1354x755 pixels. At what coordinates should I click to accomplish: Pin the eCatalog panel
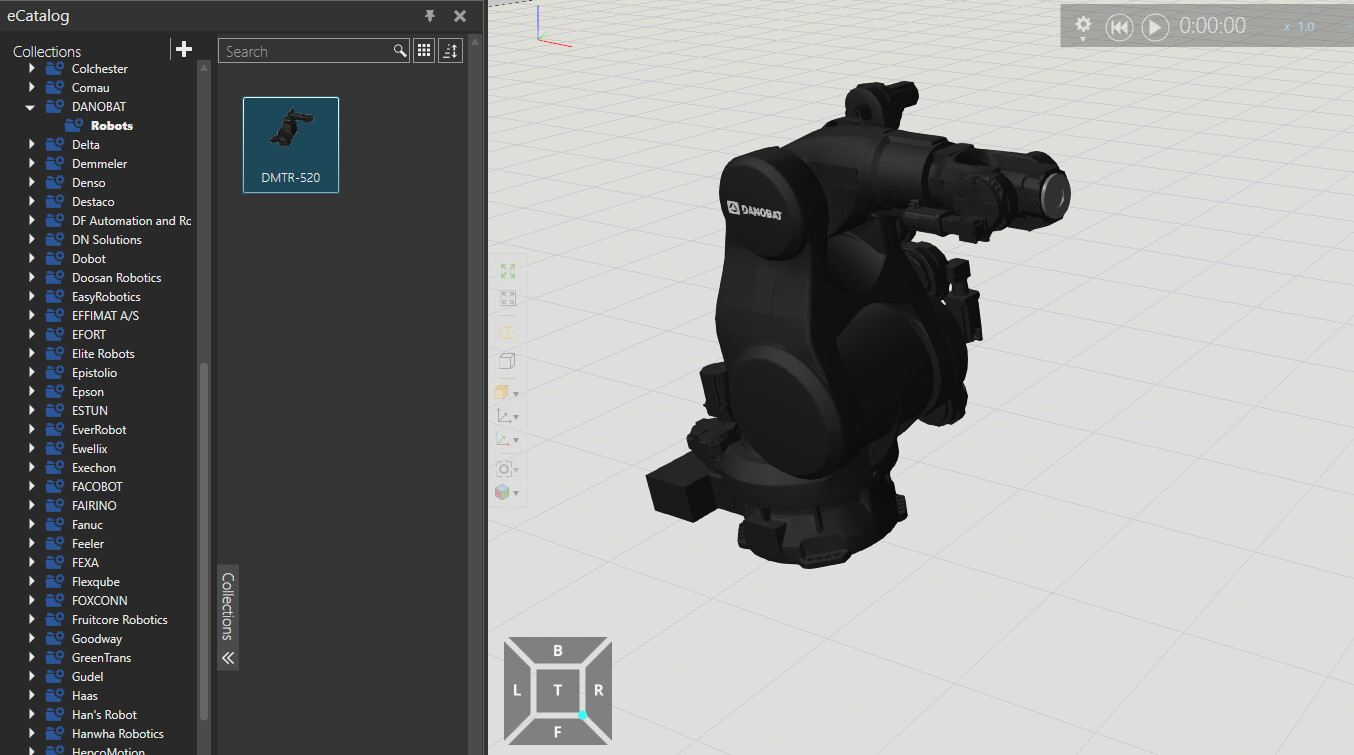[x=430, y=16]
